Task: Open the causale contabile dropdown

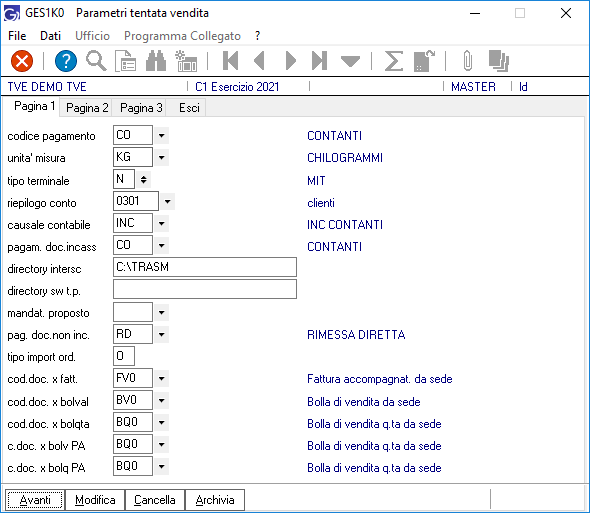Action: pos(161,224)
